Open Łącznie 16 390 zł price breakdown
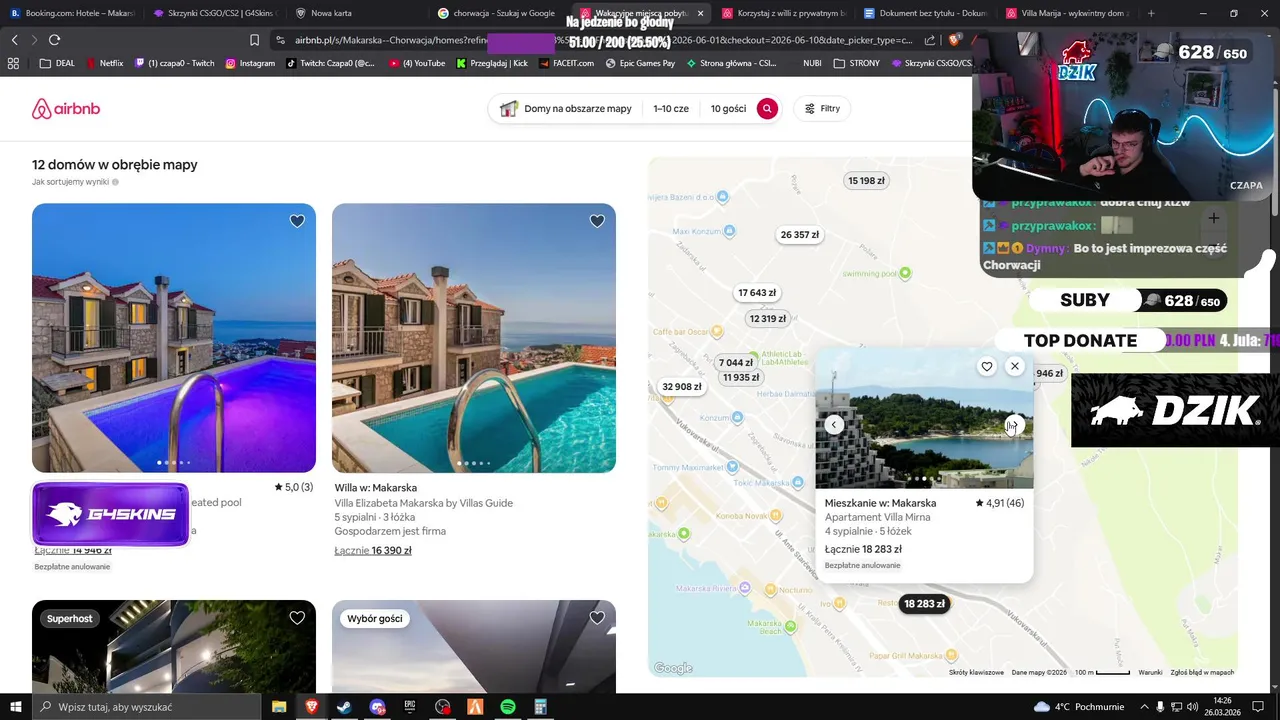This screenshot has height=720, width=1280. pyautogui.click(x=373, y=550)
